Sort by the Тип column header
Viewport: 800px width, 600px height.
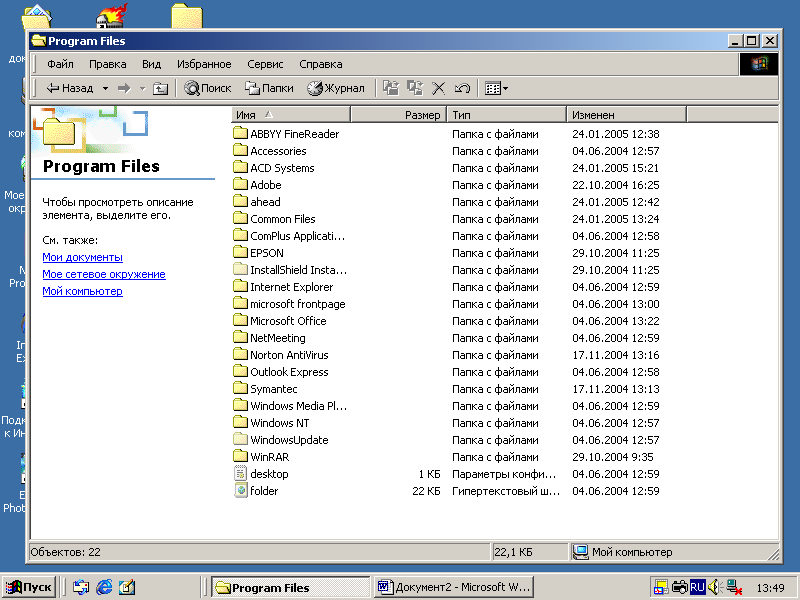507,115
